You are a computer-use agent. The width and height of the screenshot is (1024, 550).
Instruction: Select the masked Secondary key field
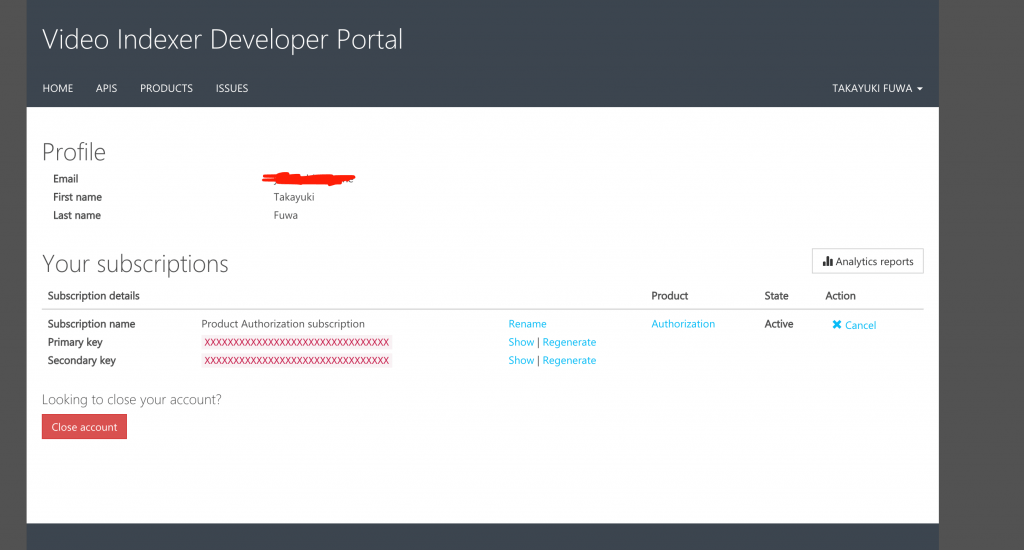(296, 361)
